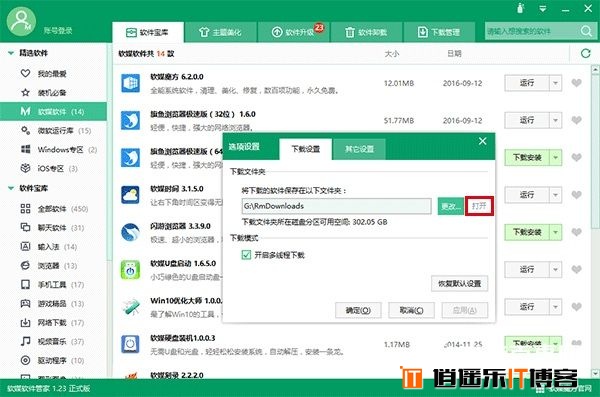The image size is (600, 397).
Task: Open dropdown arrow beside 软媒魔方 运行 button
Action: click(x=556, y=83)
